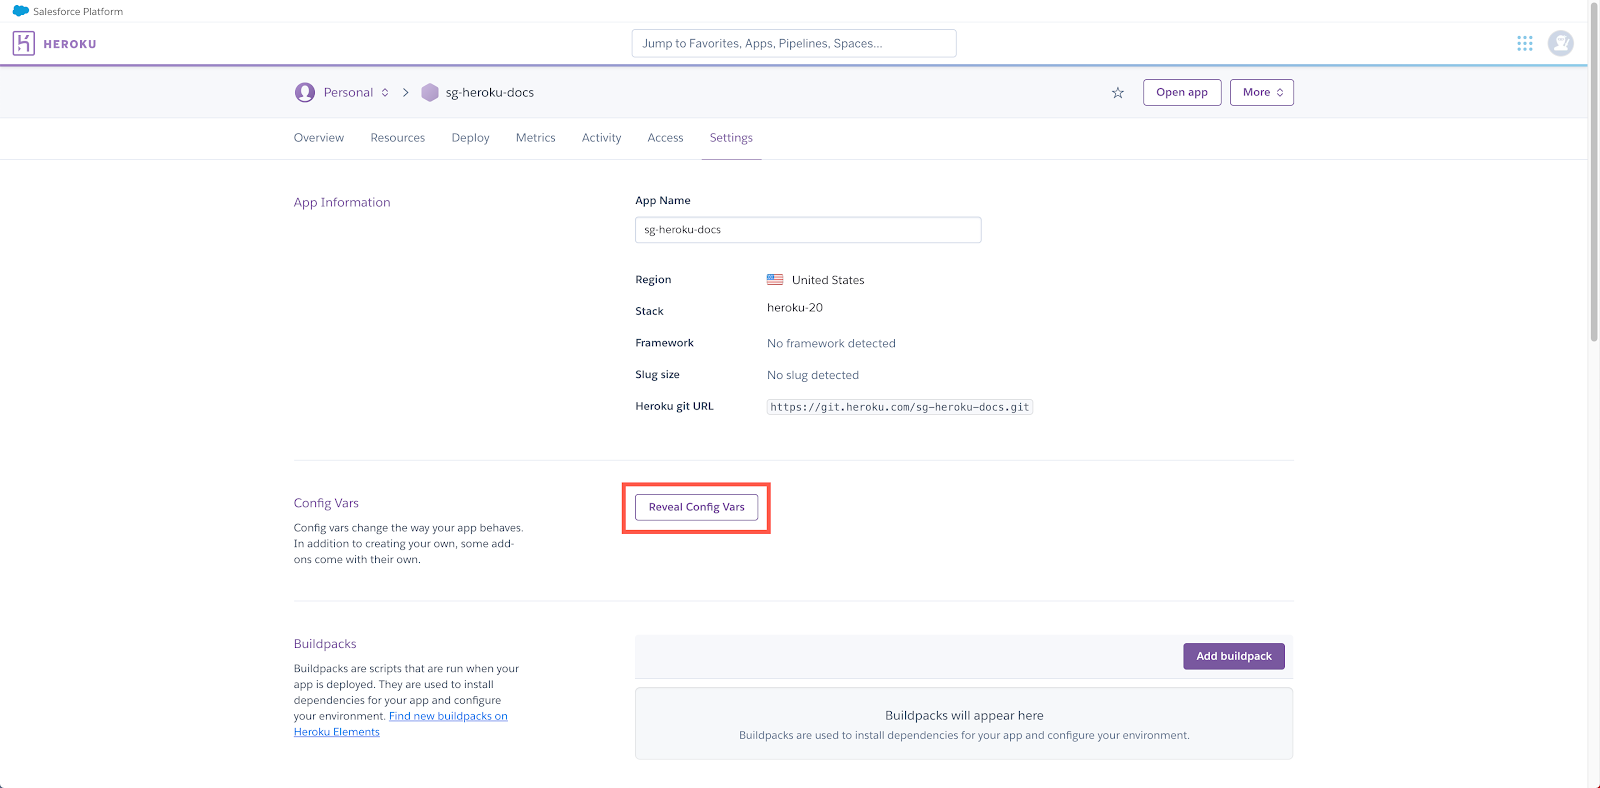
Task: Open the app grid launcher icon
Action: click(1525, 43)
